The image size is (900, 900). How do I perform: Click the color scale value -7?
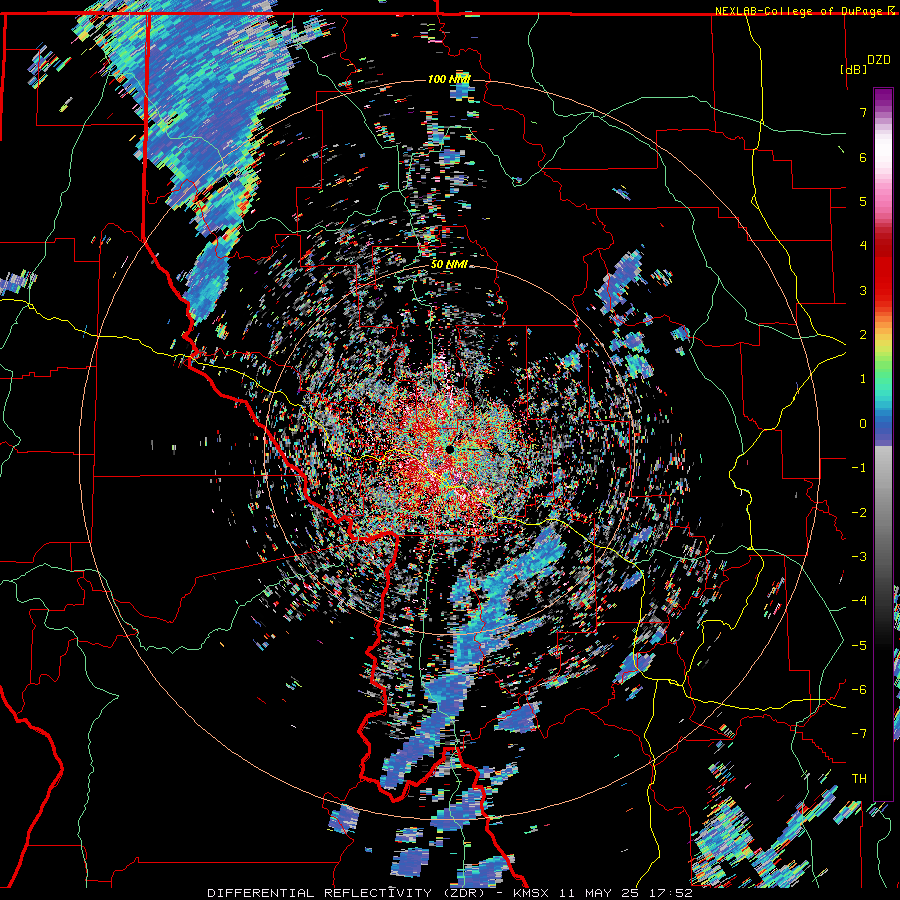coord(859,734)
